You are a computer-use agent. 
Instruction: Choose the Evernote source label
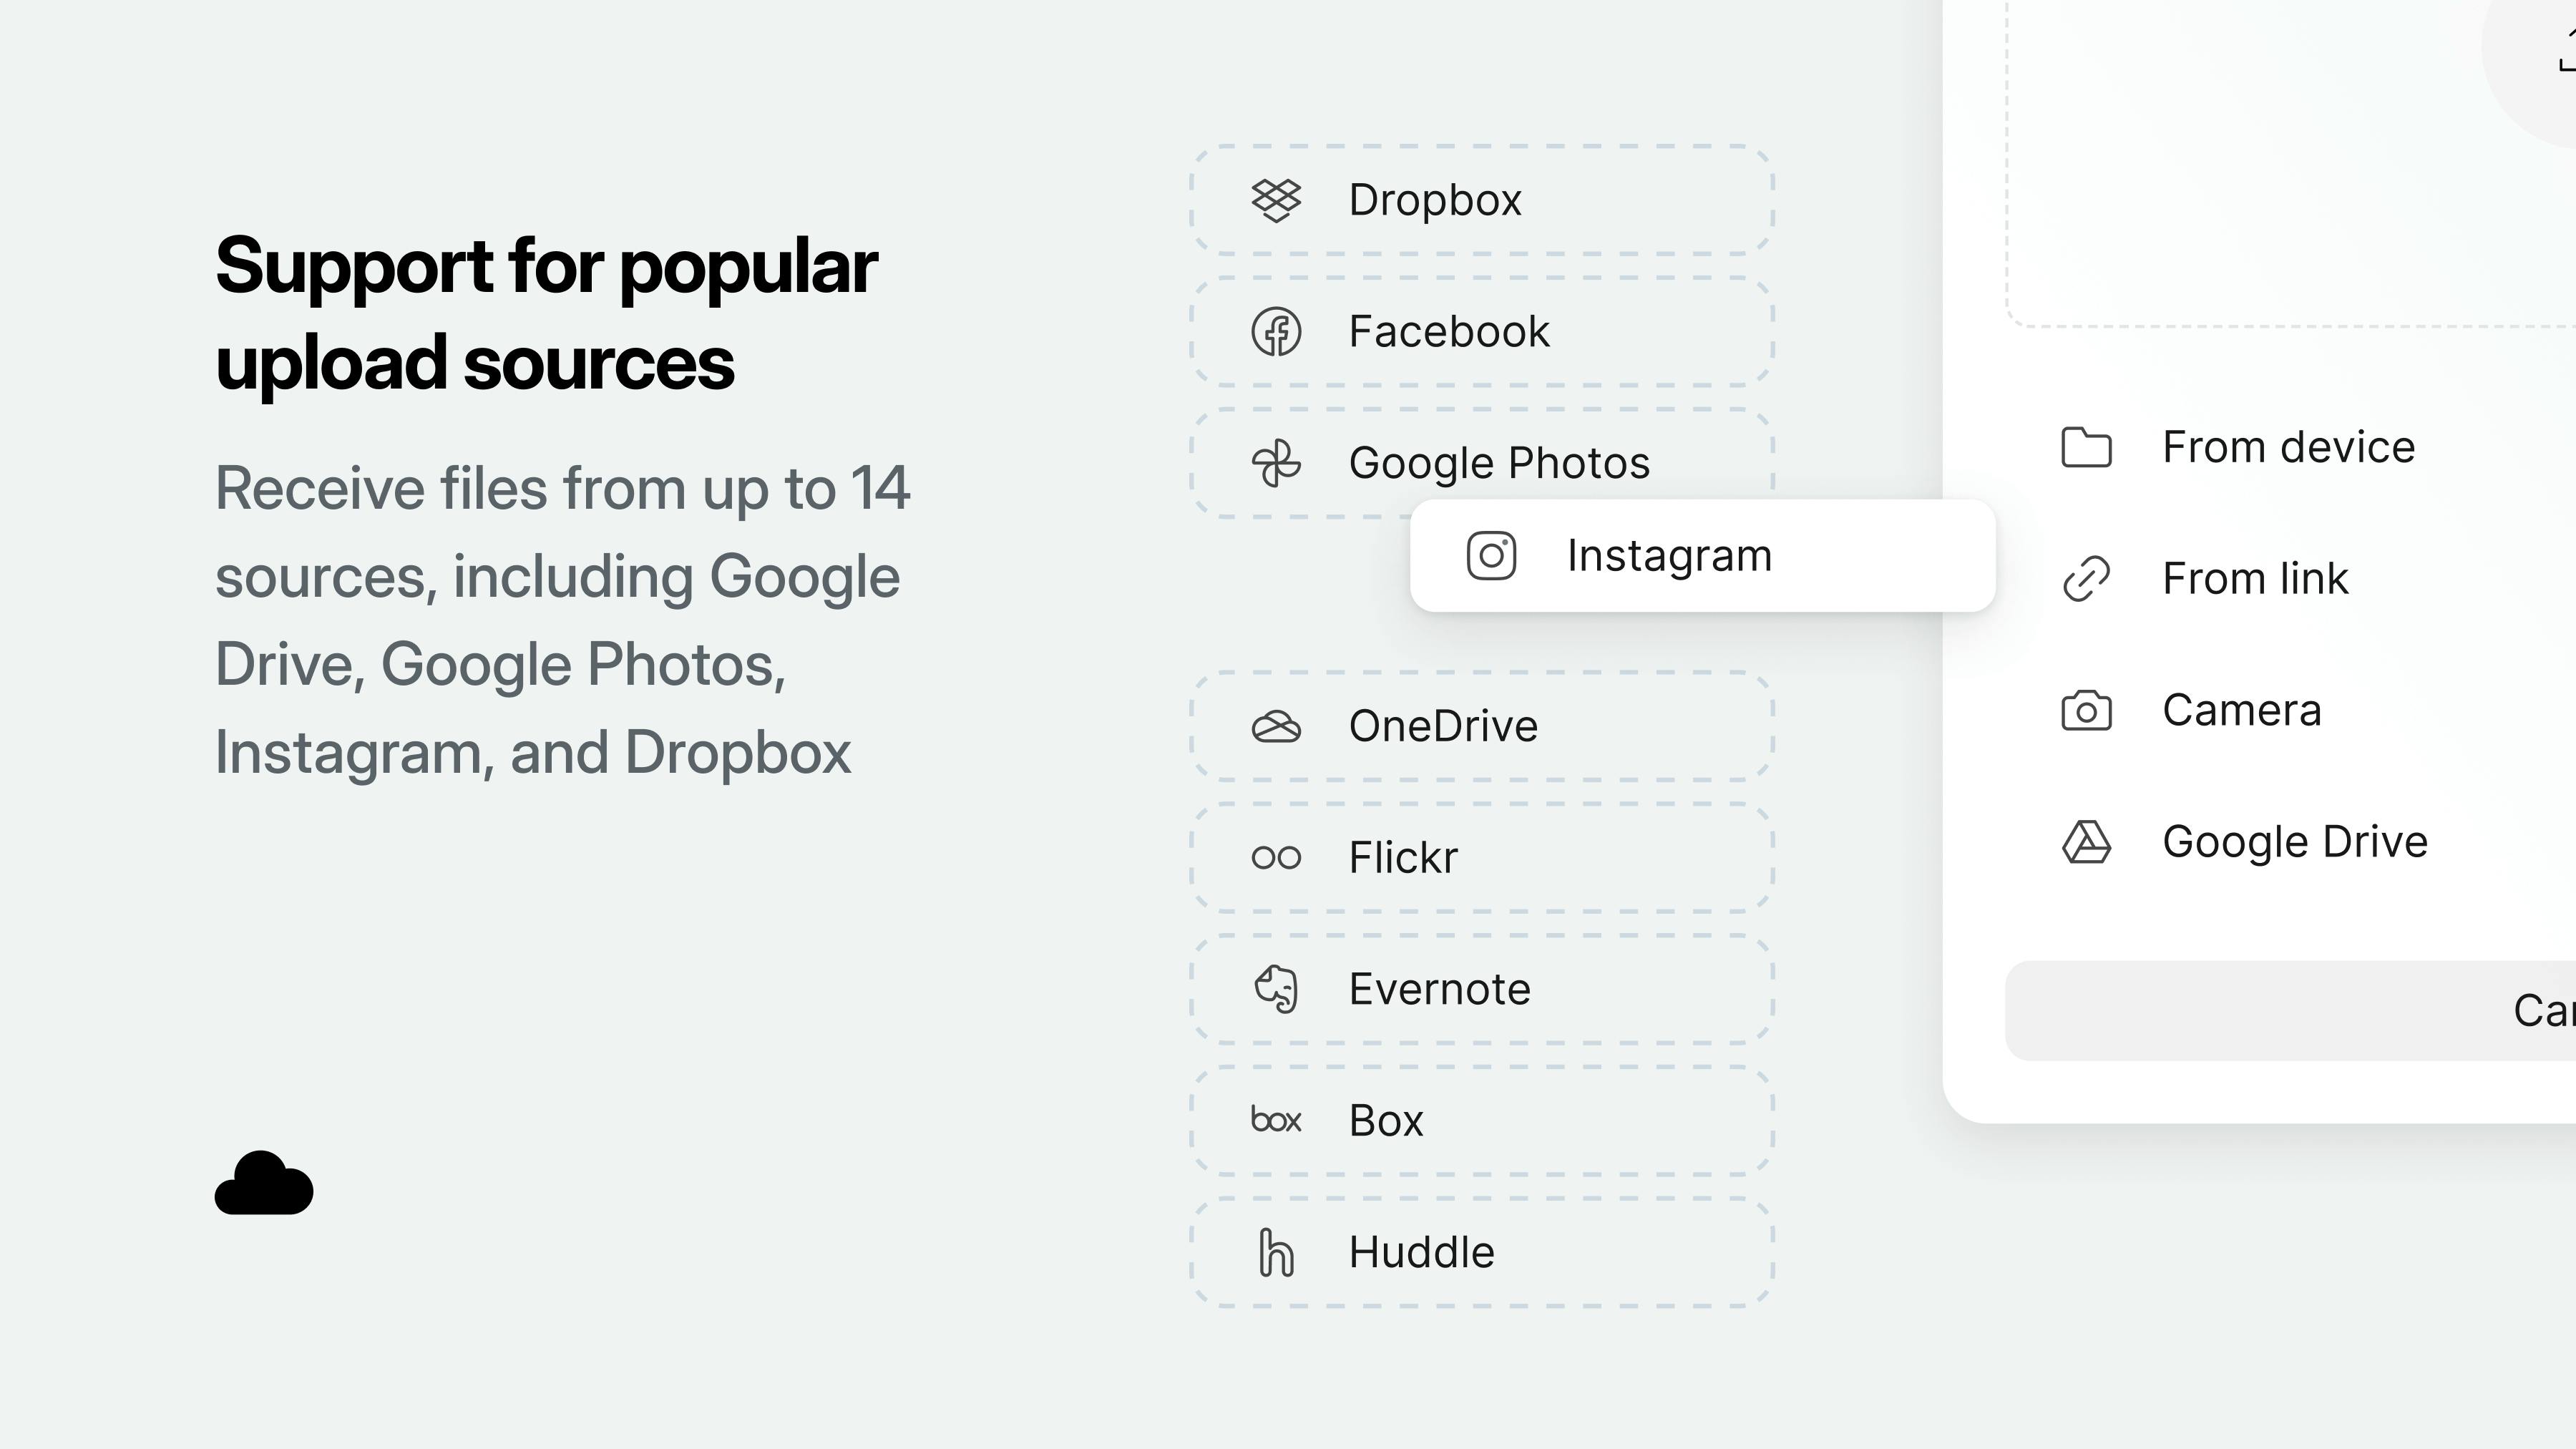click(x=1439, y=989)
